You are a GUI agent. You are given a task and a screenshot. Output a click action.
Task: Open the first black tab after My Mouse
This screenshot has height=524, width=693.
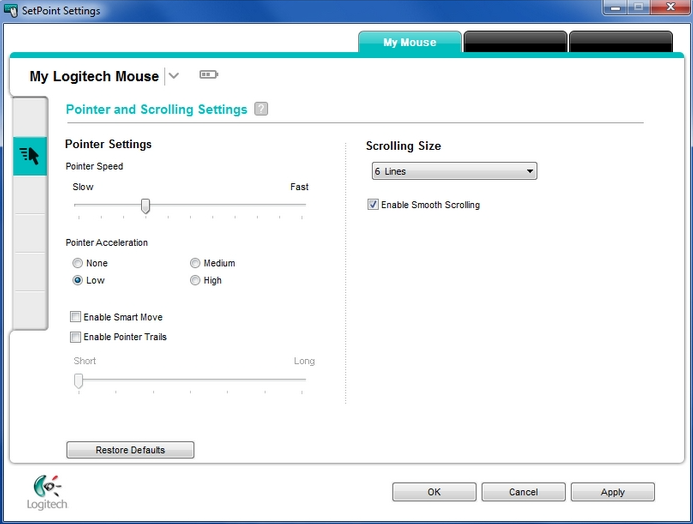click(x=515, y=42)
